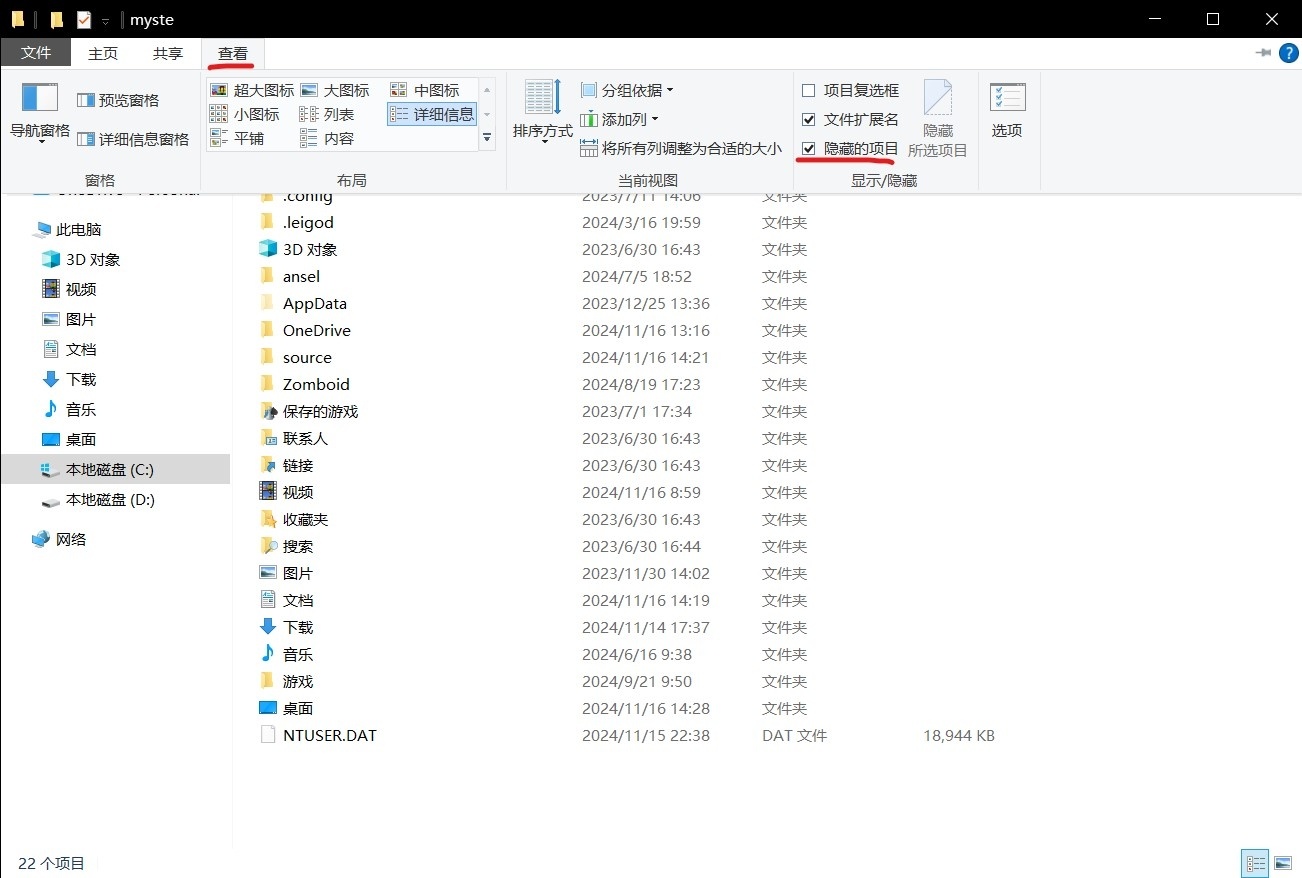Select the 查看 ribbon tab

(x=233, y=53)
